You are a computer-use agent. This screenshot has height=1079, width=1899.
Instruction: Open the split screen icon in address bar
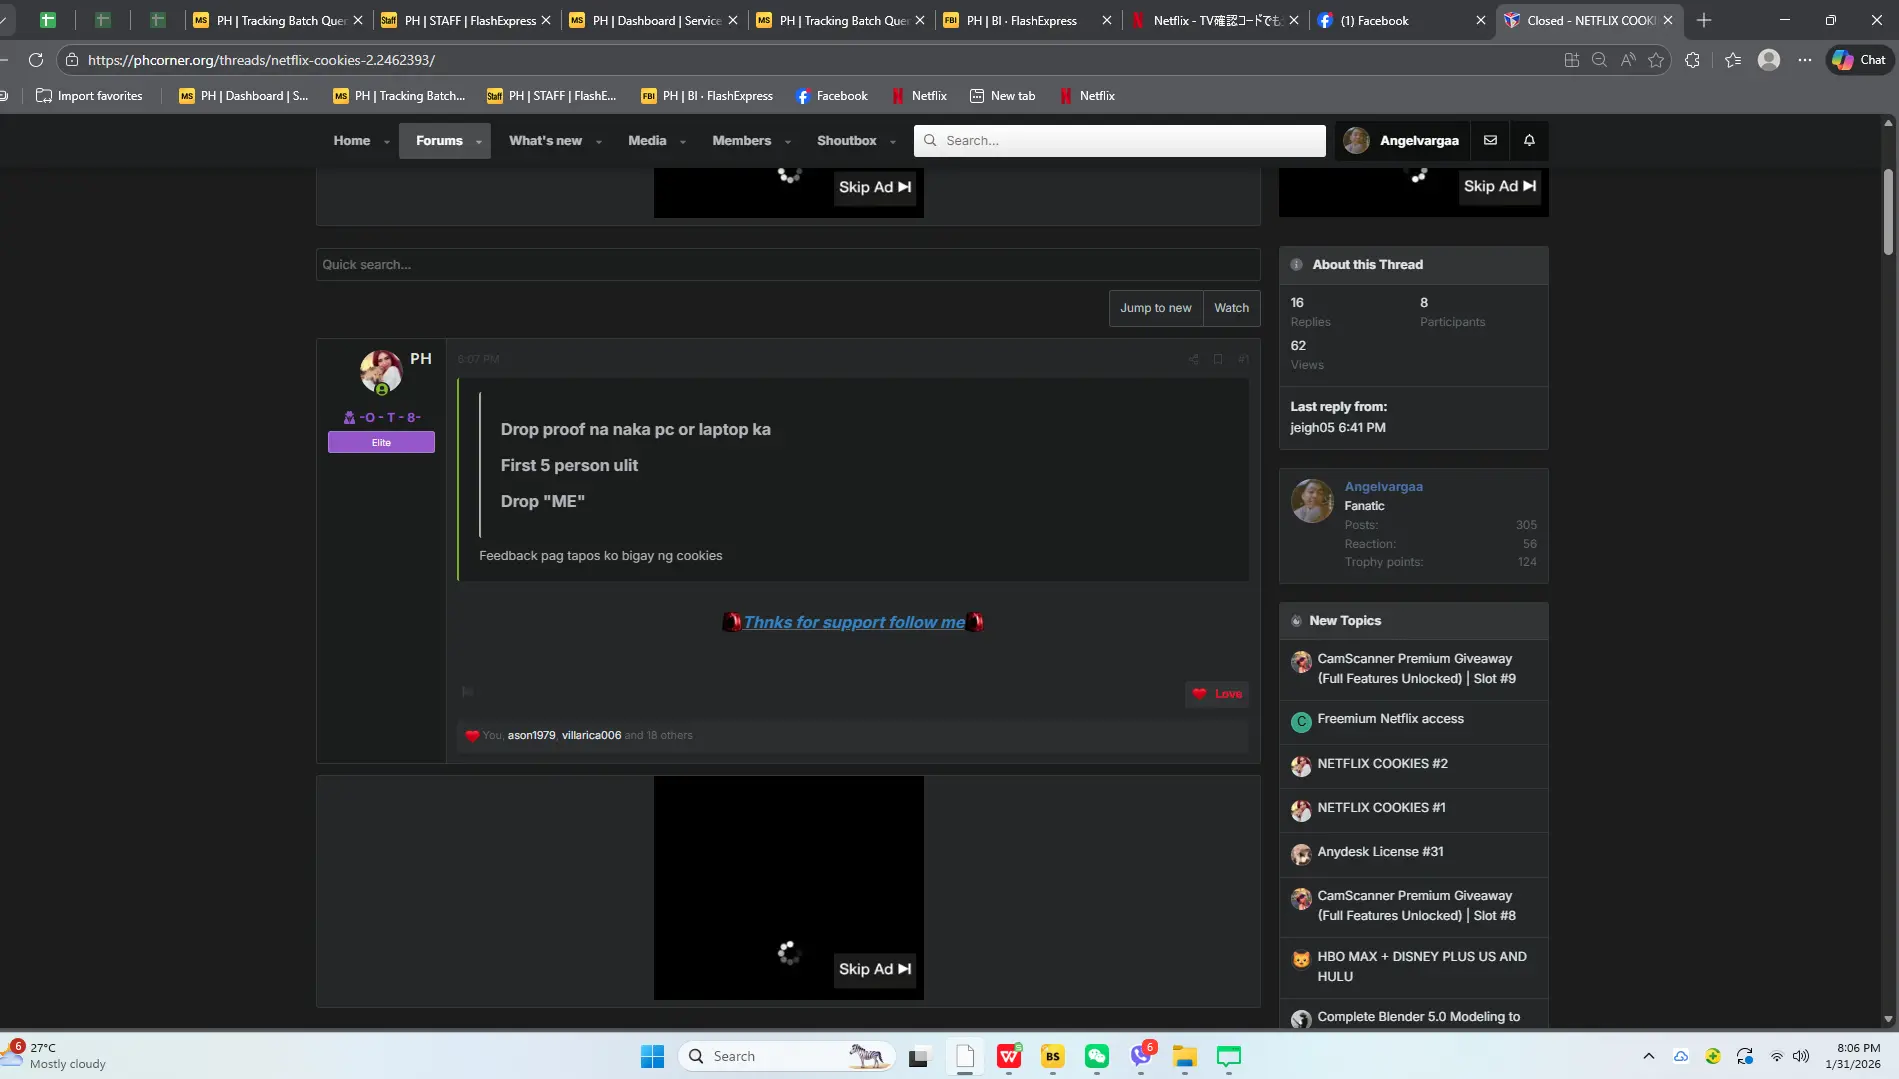point(1571,60)
